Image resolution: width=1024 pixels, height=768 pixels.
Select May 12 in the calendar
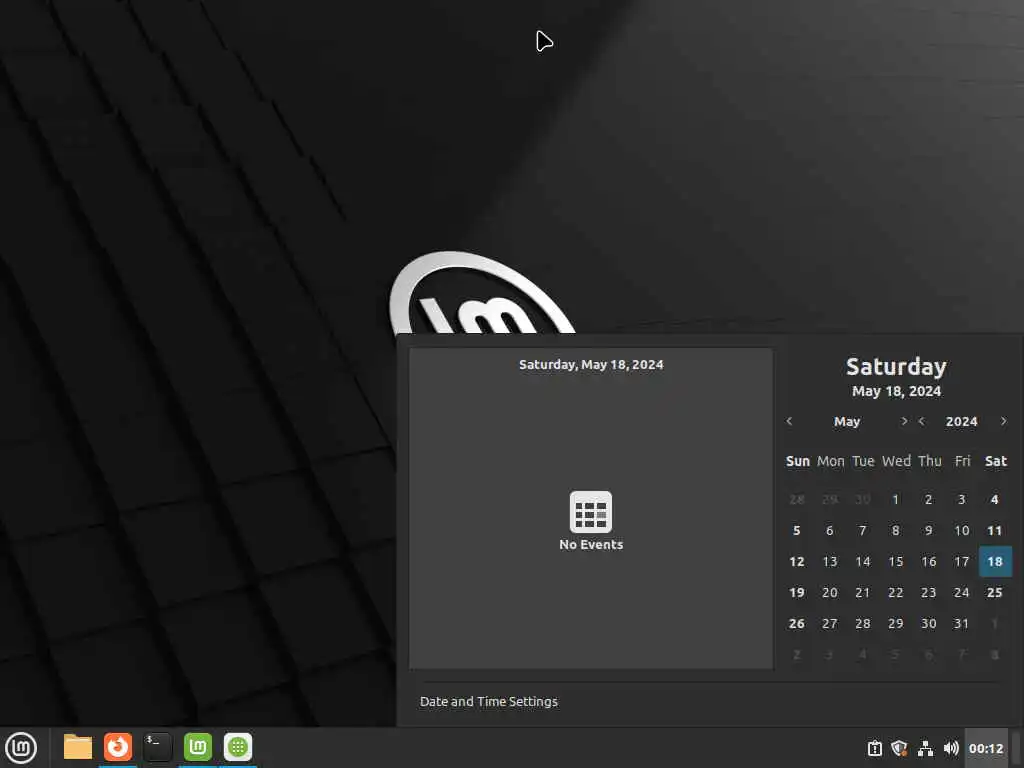(797, 562)
